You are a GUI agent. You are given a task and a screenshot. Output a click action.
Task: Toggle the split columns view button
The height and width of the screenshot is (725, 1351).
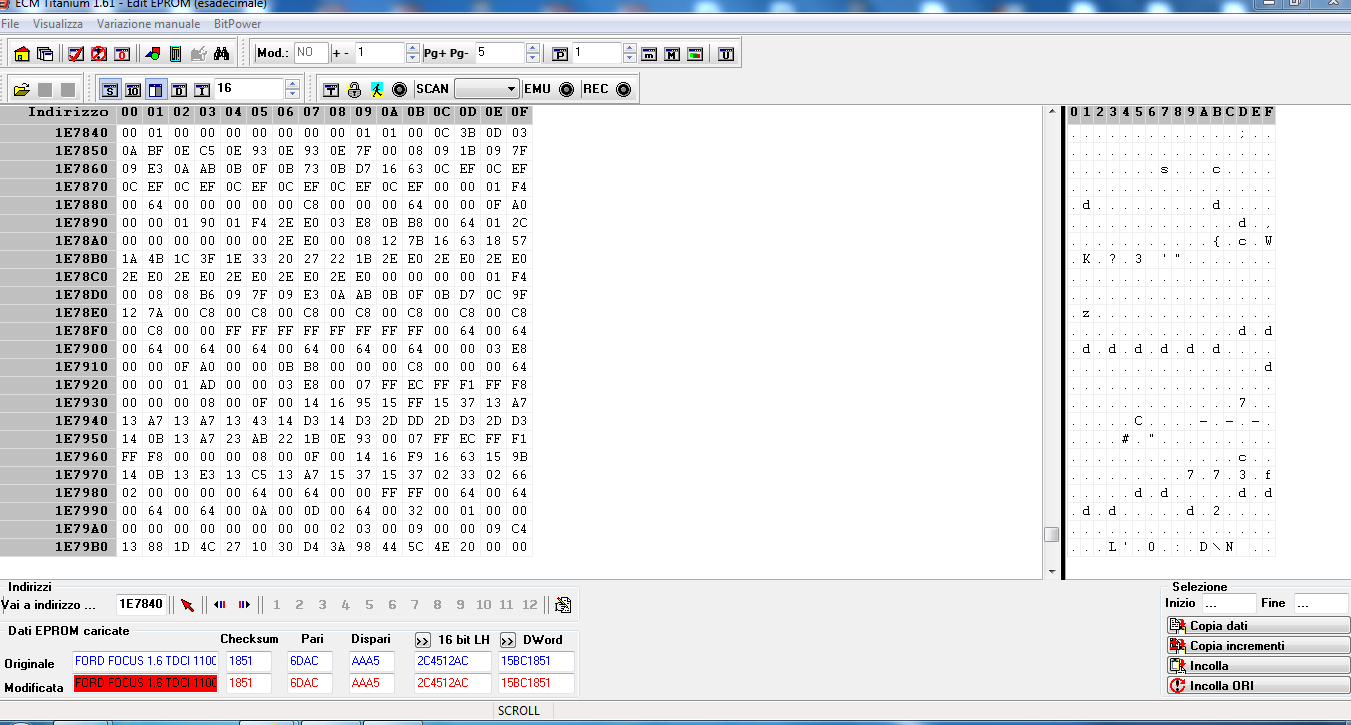(156, 89)
